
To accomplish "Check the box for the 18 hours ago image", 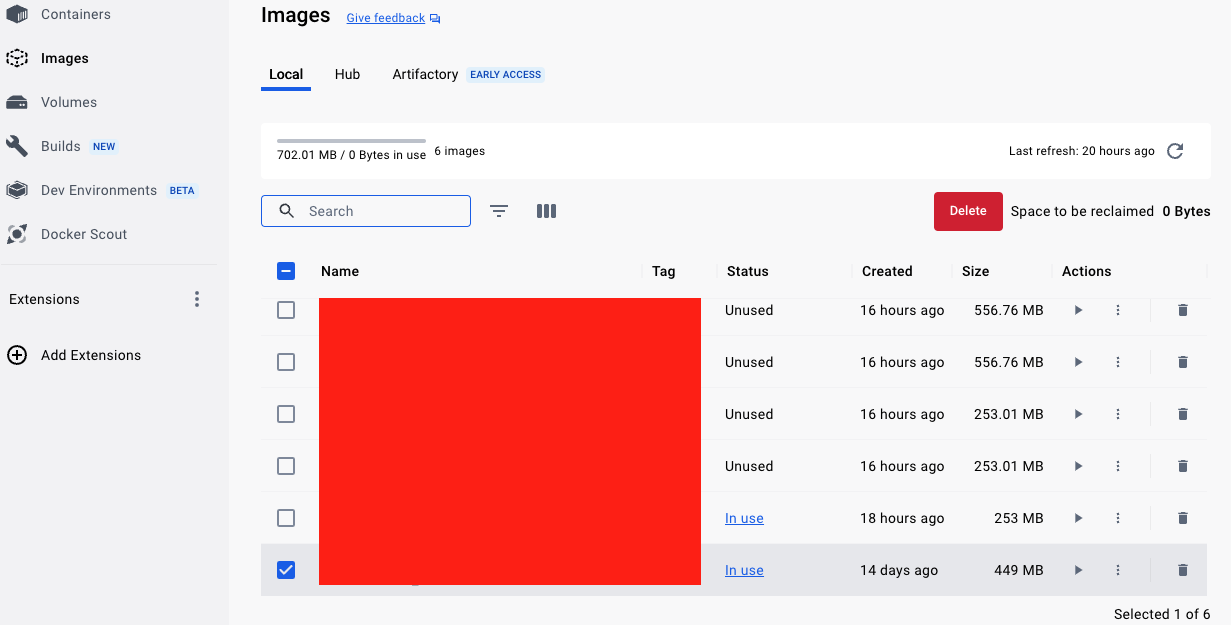I will pyautogui.click(x=286, y=518).
